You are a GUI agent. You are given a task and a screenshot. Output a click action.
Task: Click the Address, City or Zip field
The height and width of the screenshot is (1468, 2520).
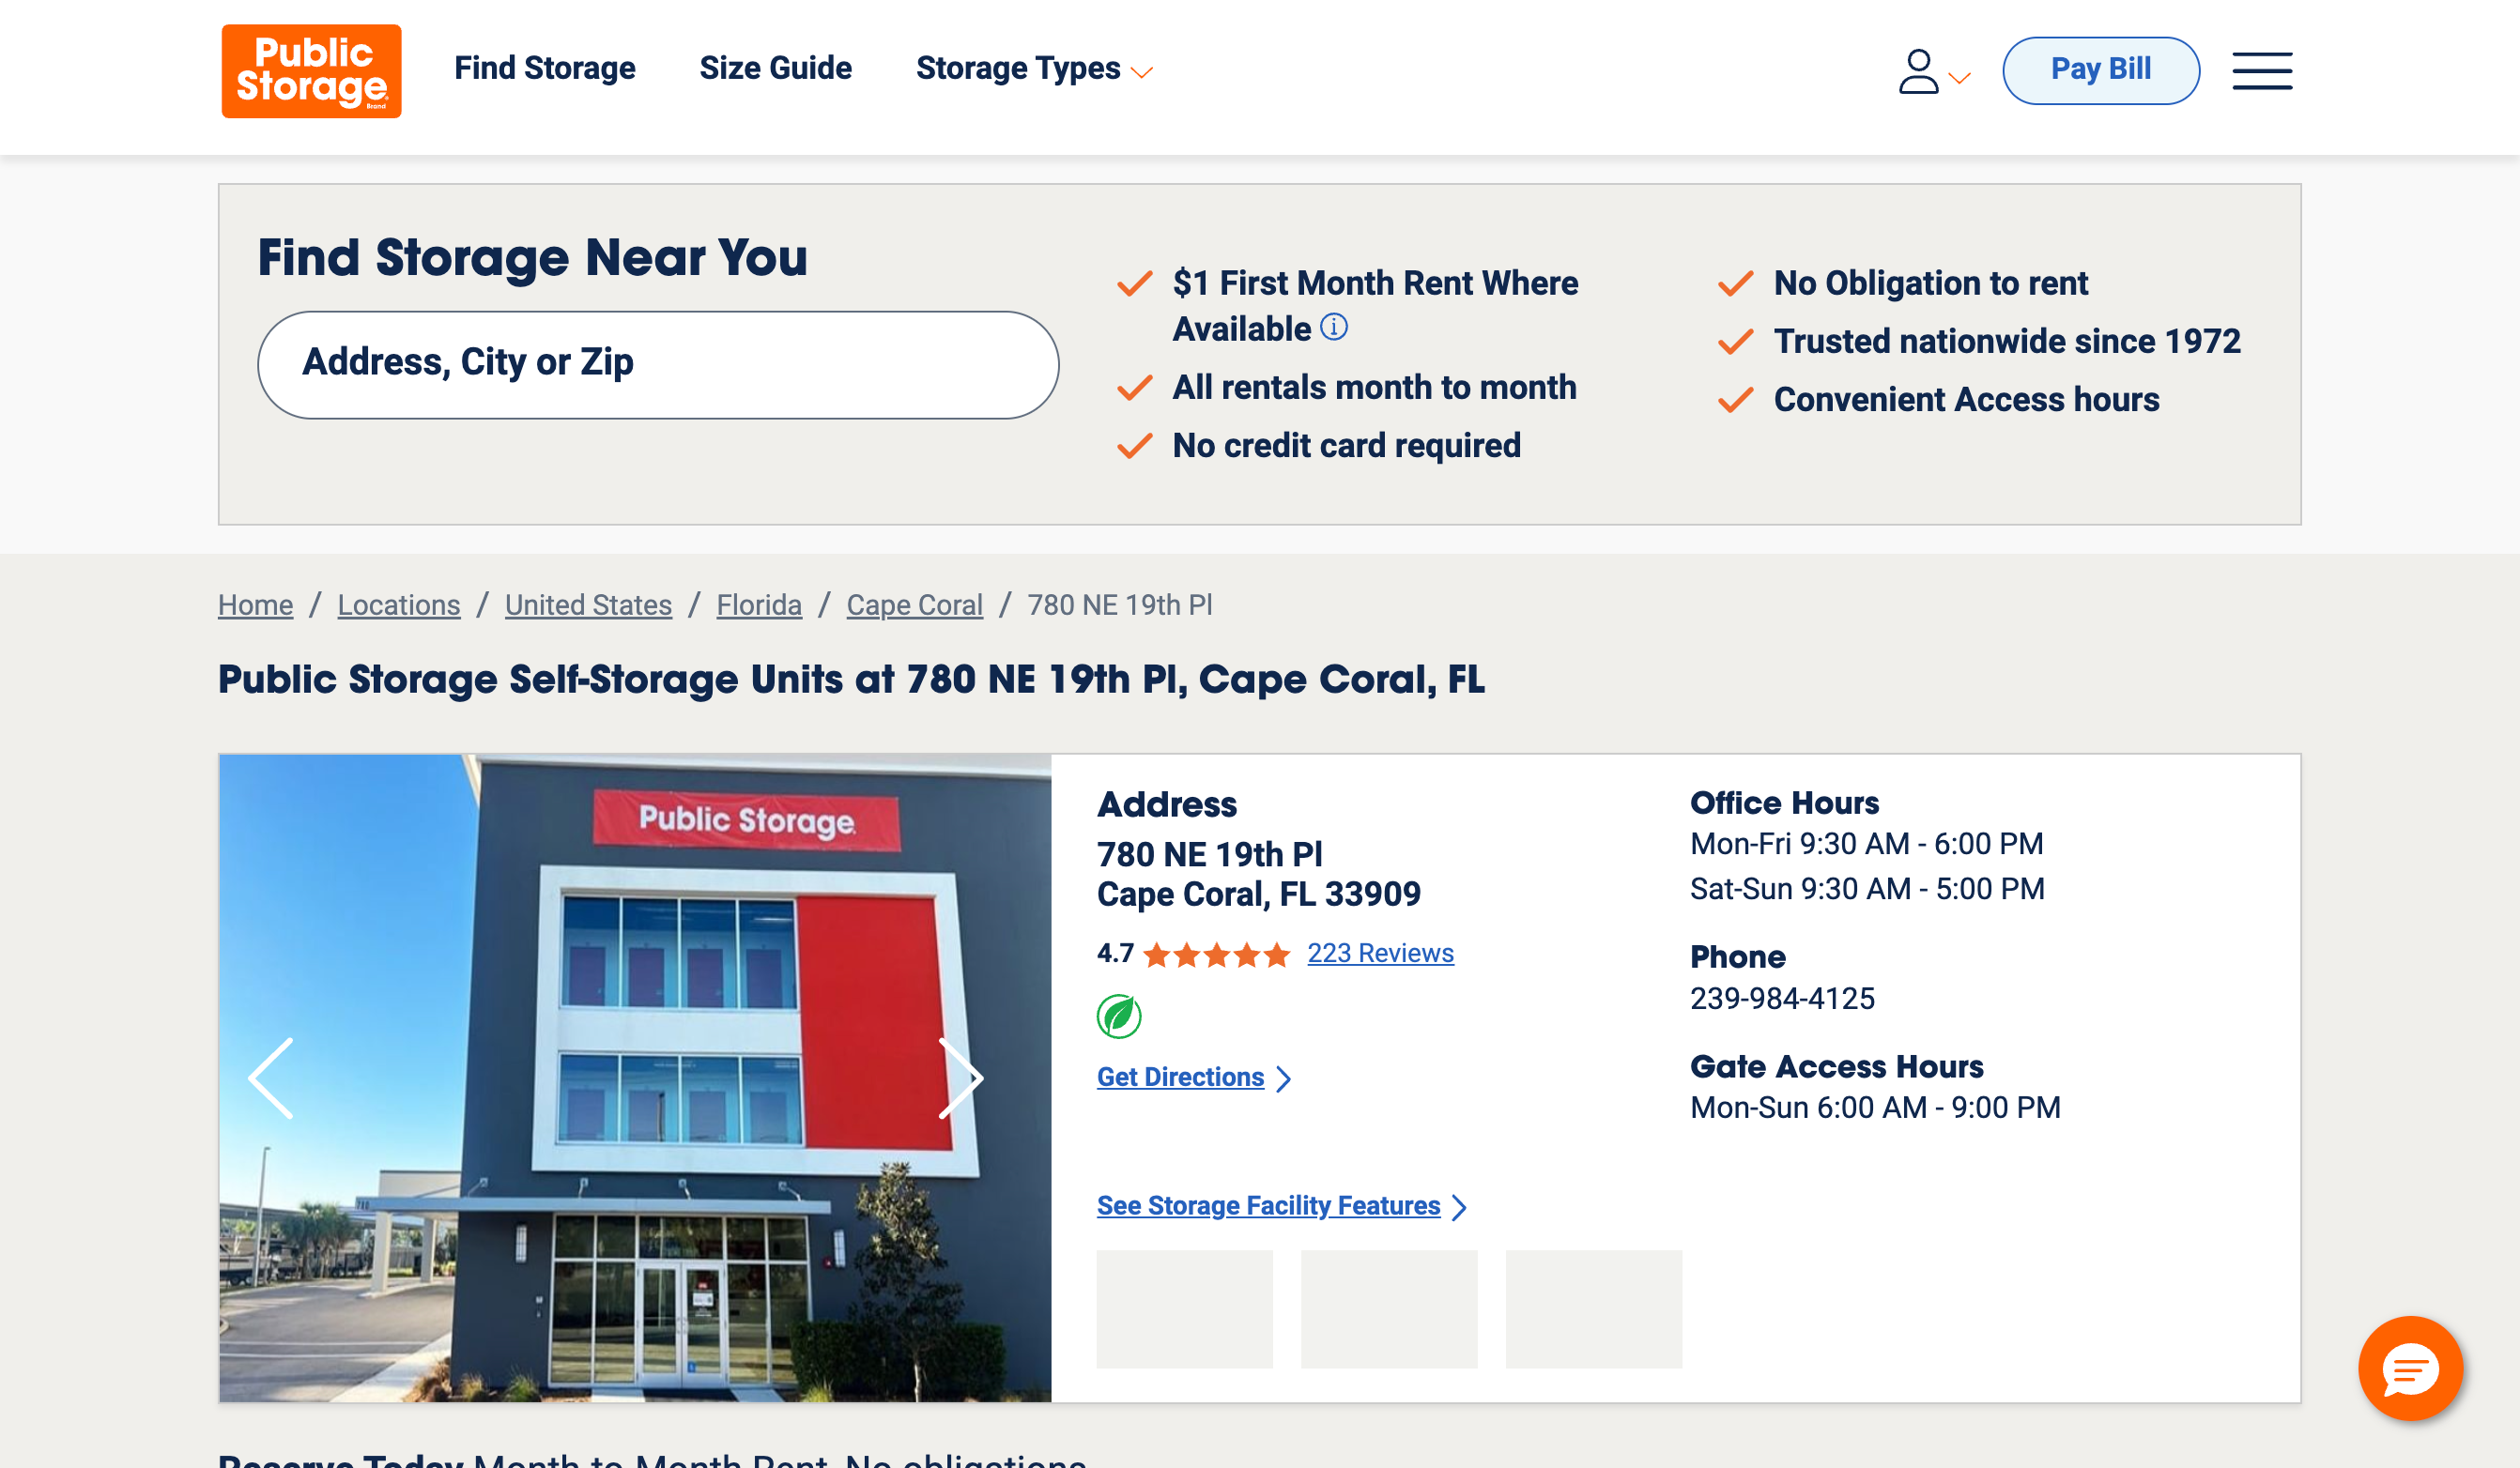tap(658, 364)
